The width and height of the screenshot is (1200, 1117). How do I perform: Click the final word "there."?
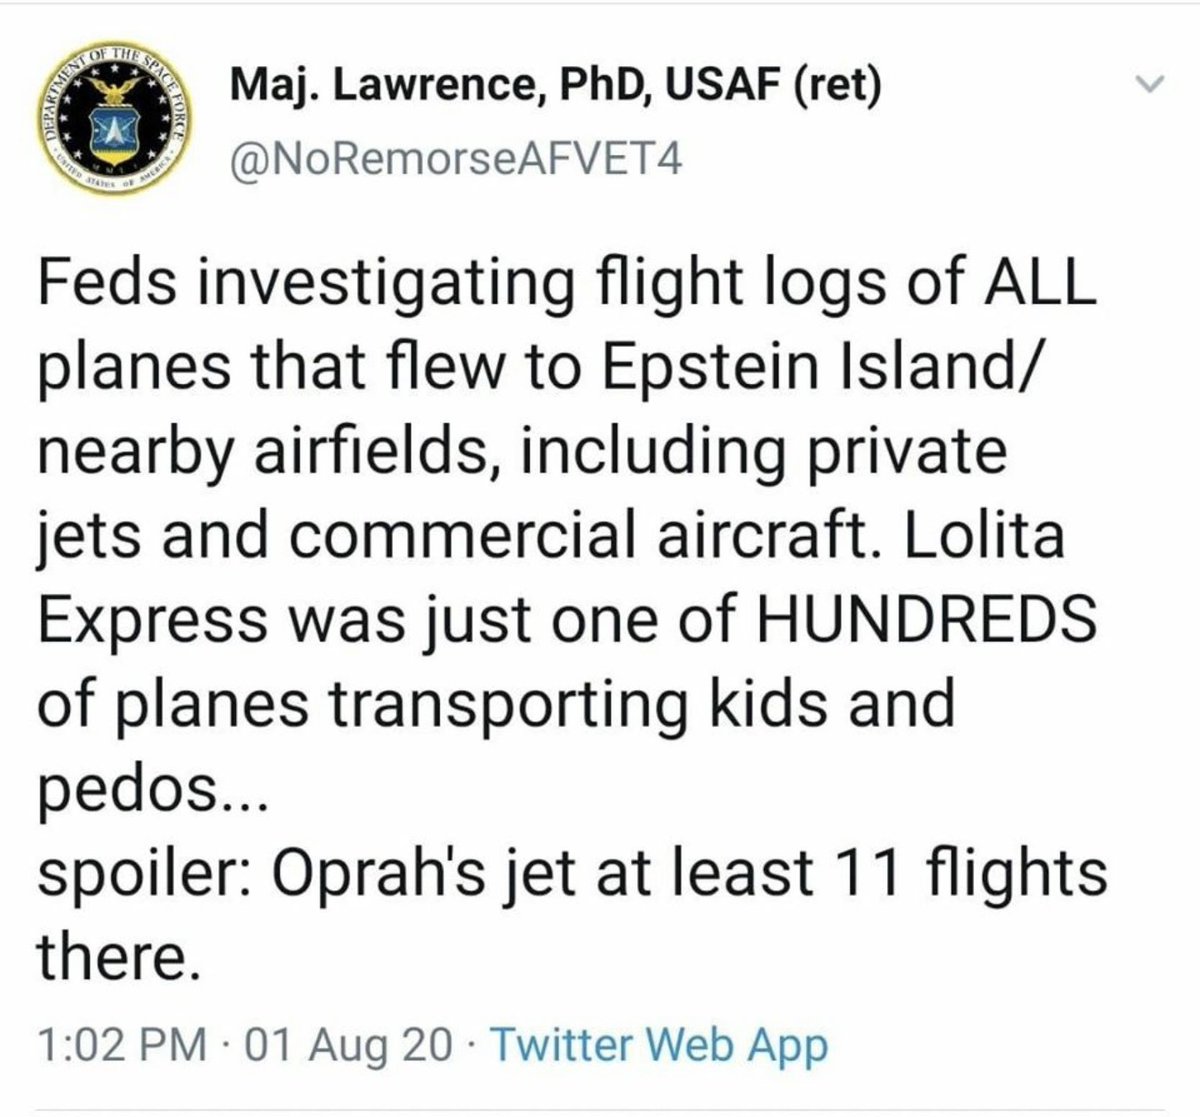click(112, 957)
